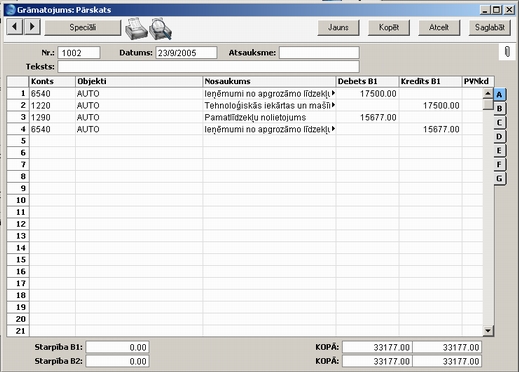Screen dimensions: 519x372
Task: Go to next record arrow
Action: pyautogui.click(x=32, y=26)
